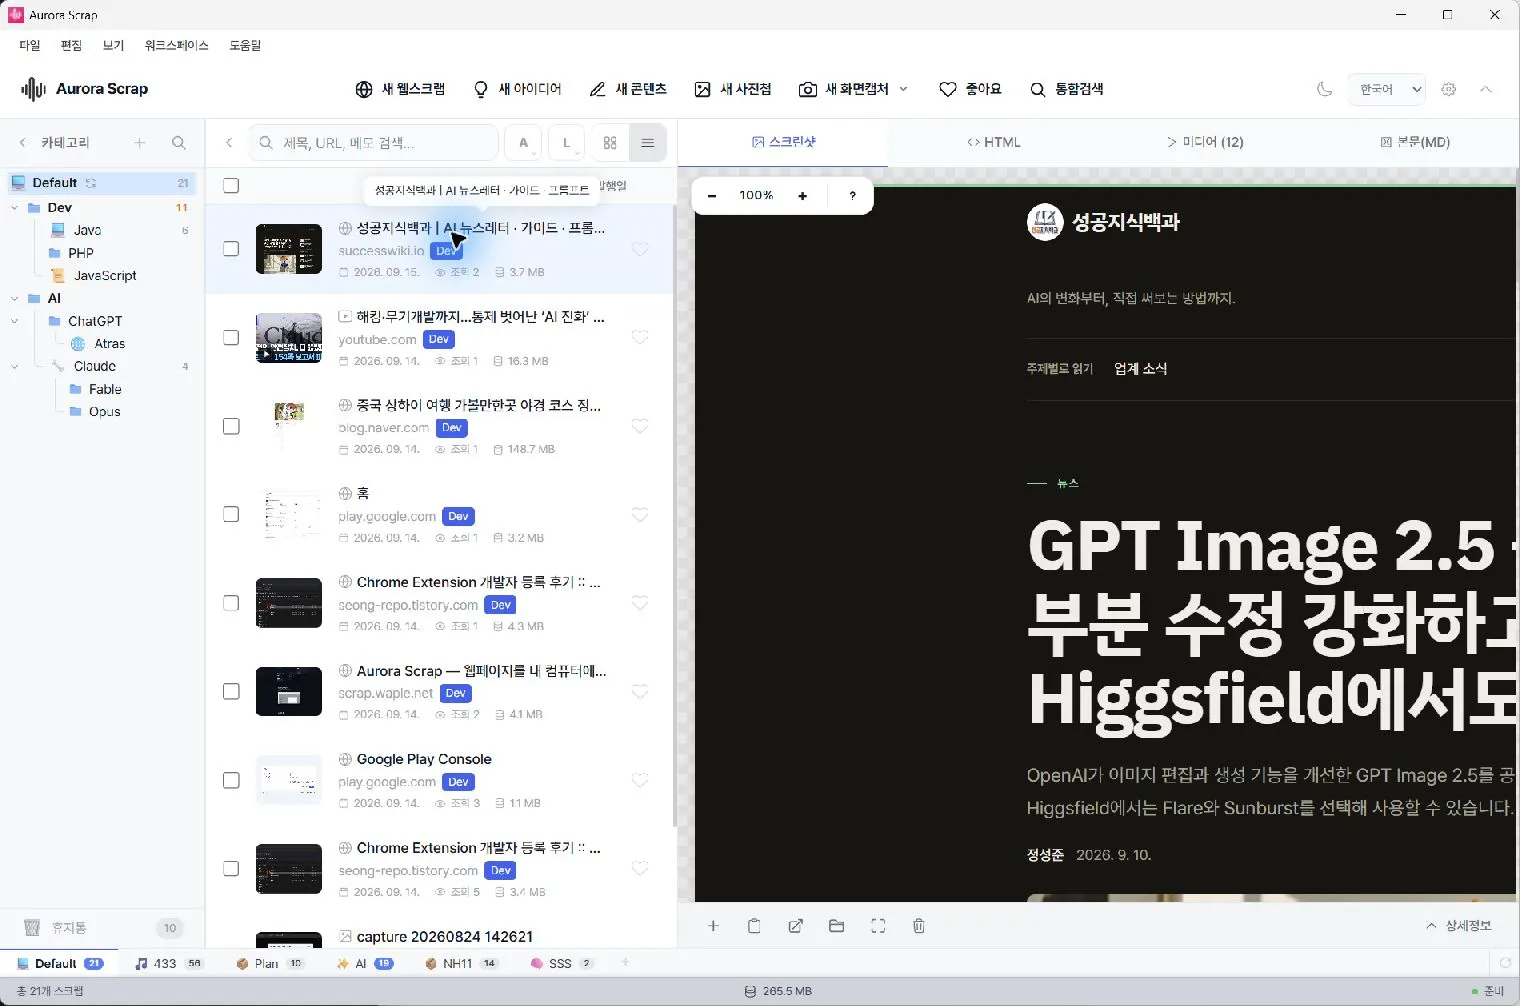Switch to grid view layout
The width and height of the screenshot is (1520, 1006).
tap(610, 143)
